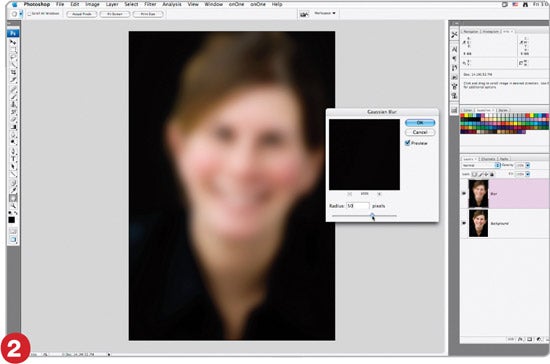Select the Dodge tool
The width and height of the screenshot is (550, 364).
pyautogui.click(x=13, y=142)
